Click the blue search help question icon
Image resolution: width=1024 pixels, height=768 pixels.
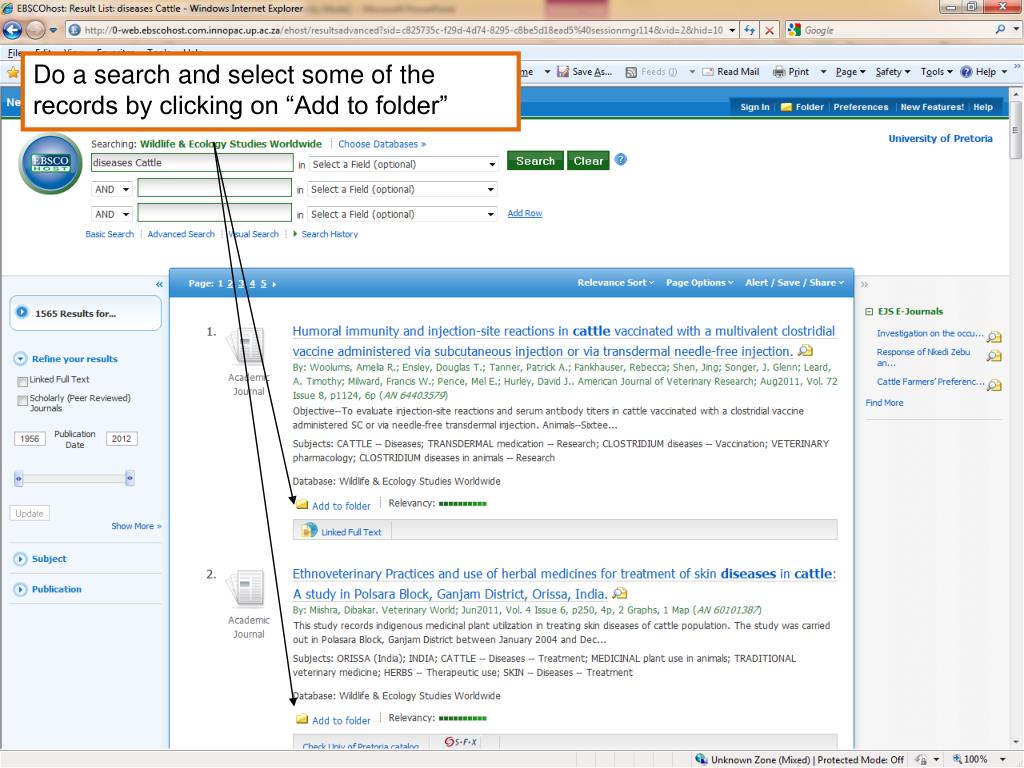[x=621, y=159]
